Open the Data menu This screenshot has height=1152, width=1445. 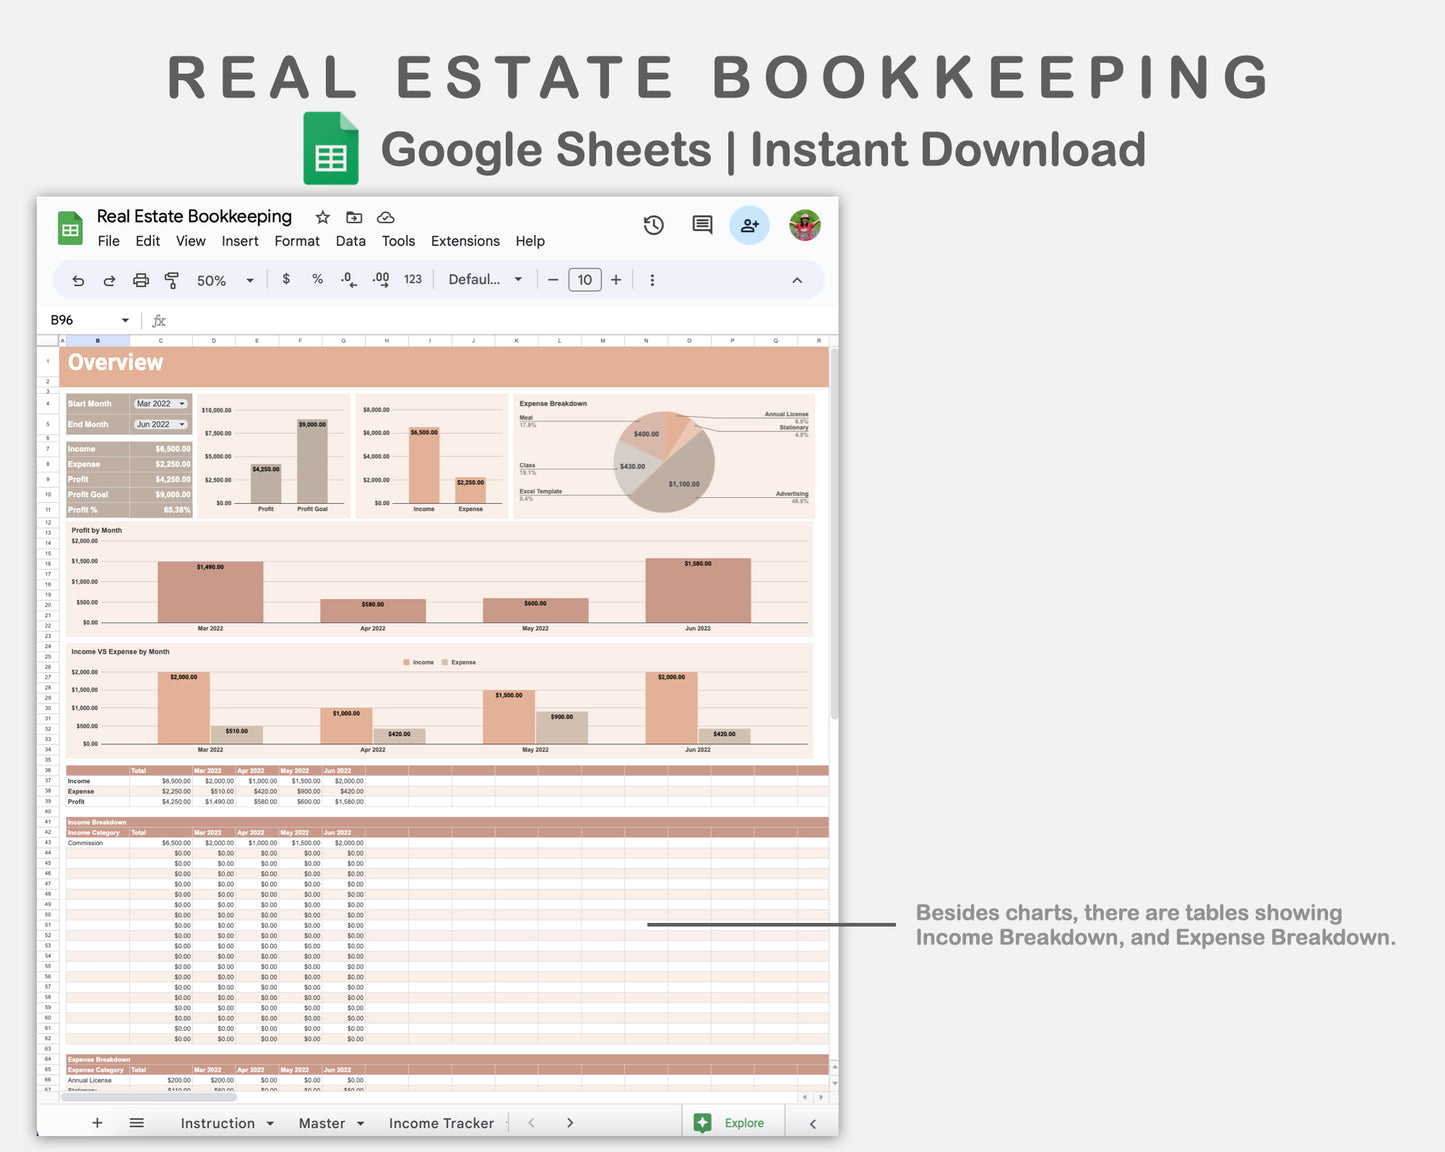click(351, 241)
